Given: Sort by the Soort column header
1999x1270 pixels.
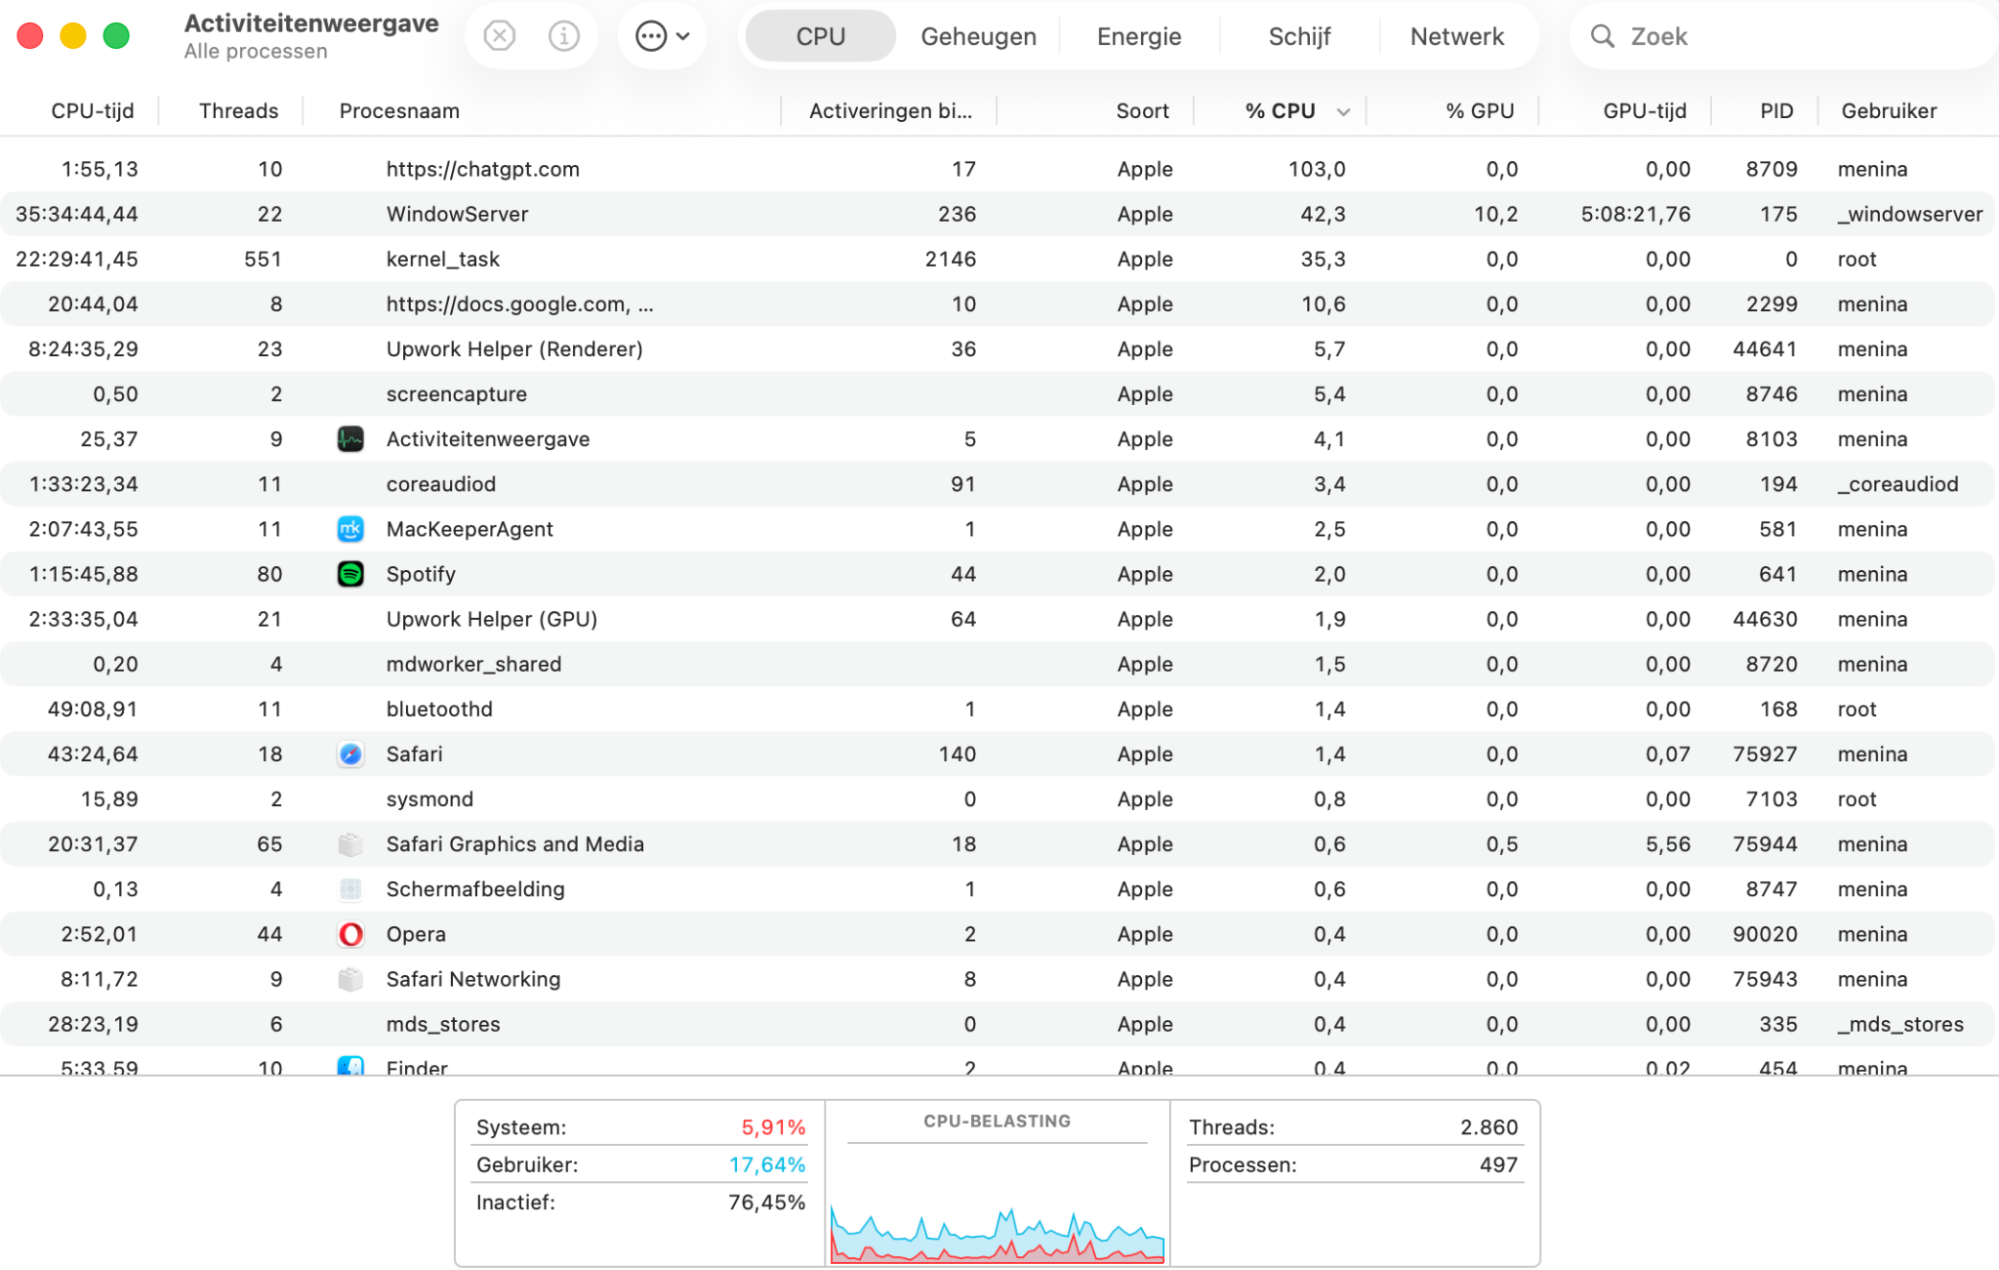Looking at the screenshot, I should coord(1142,111).
